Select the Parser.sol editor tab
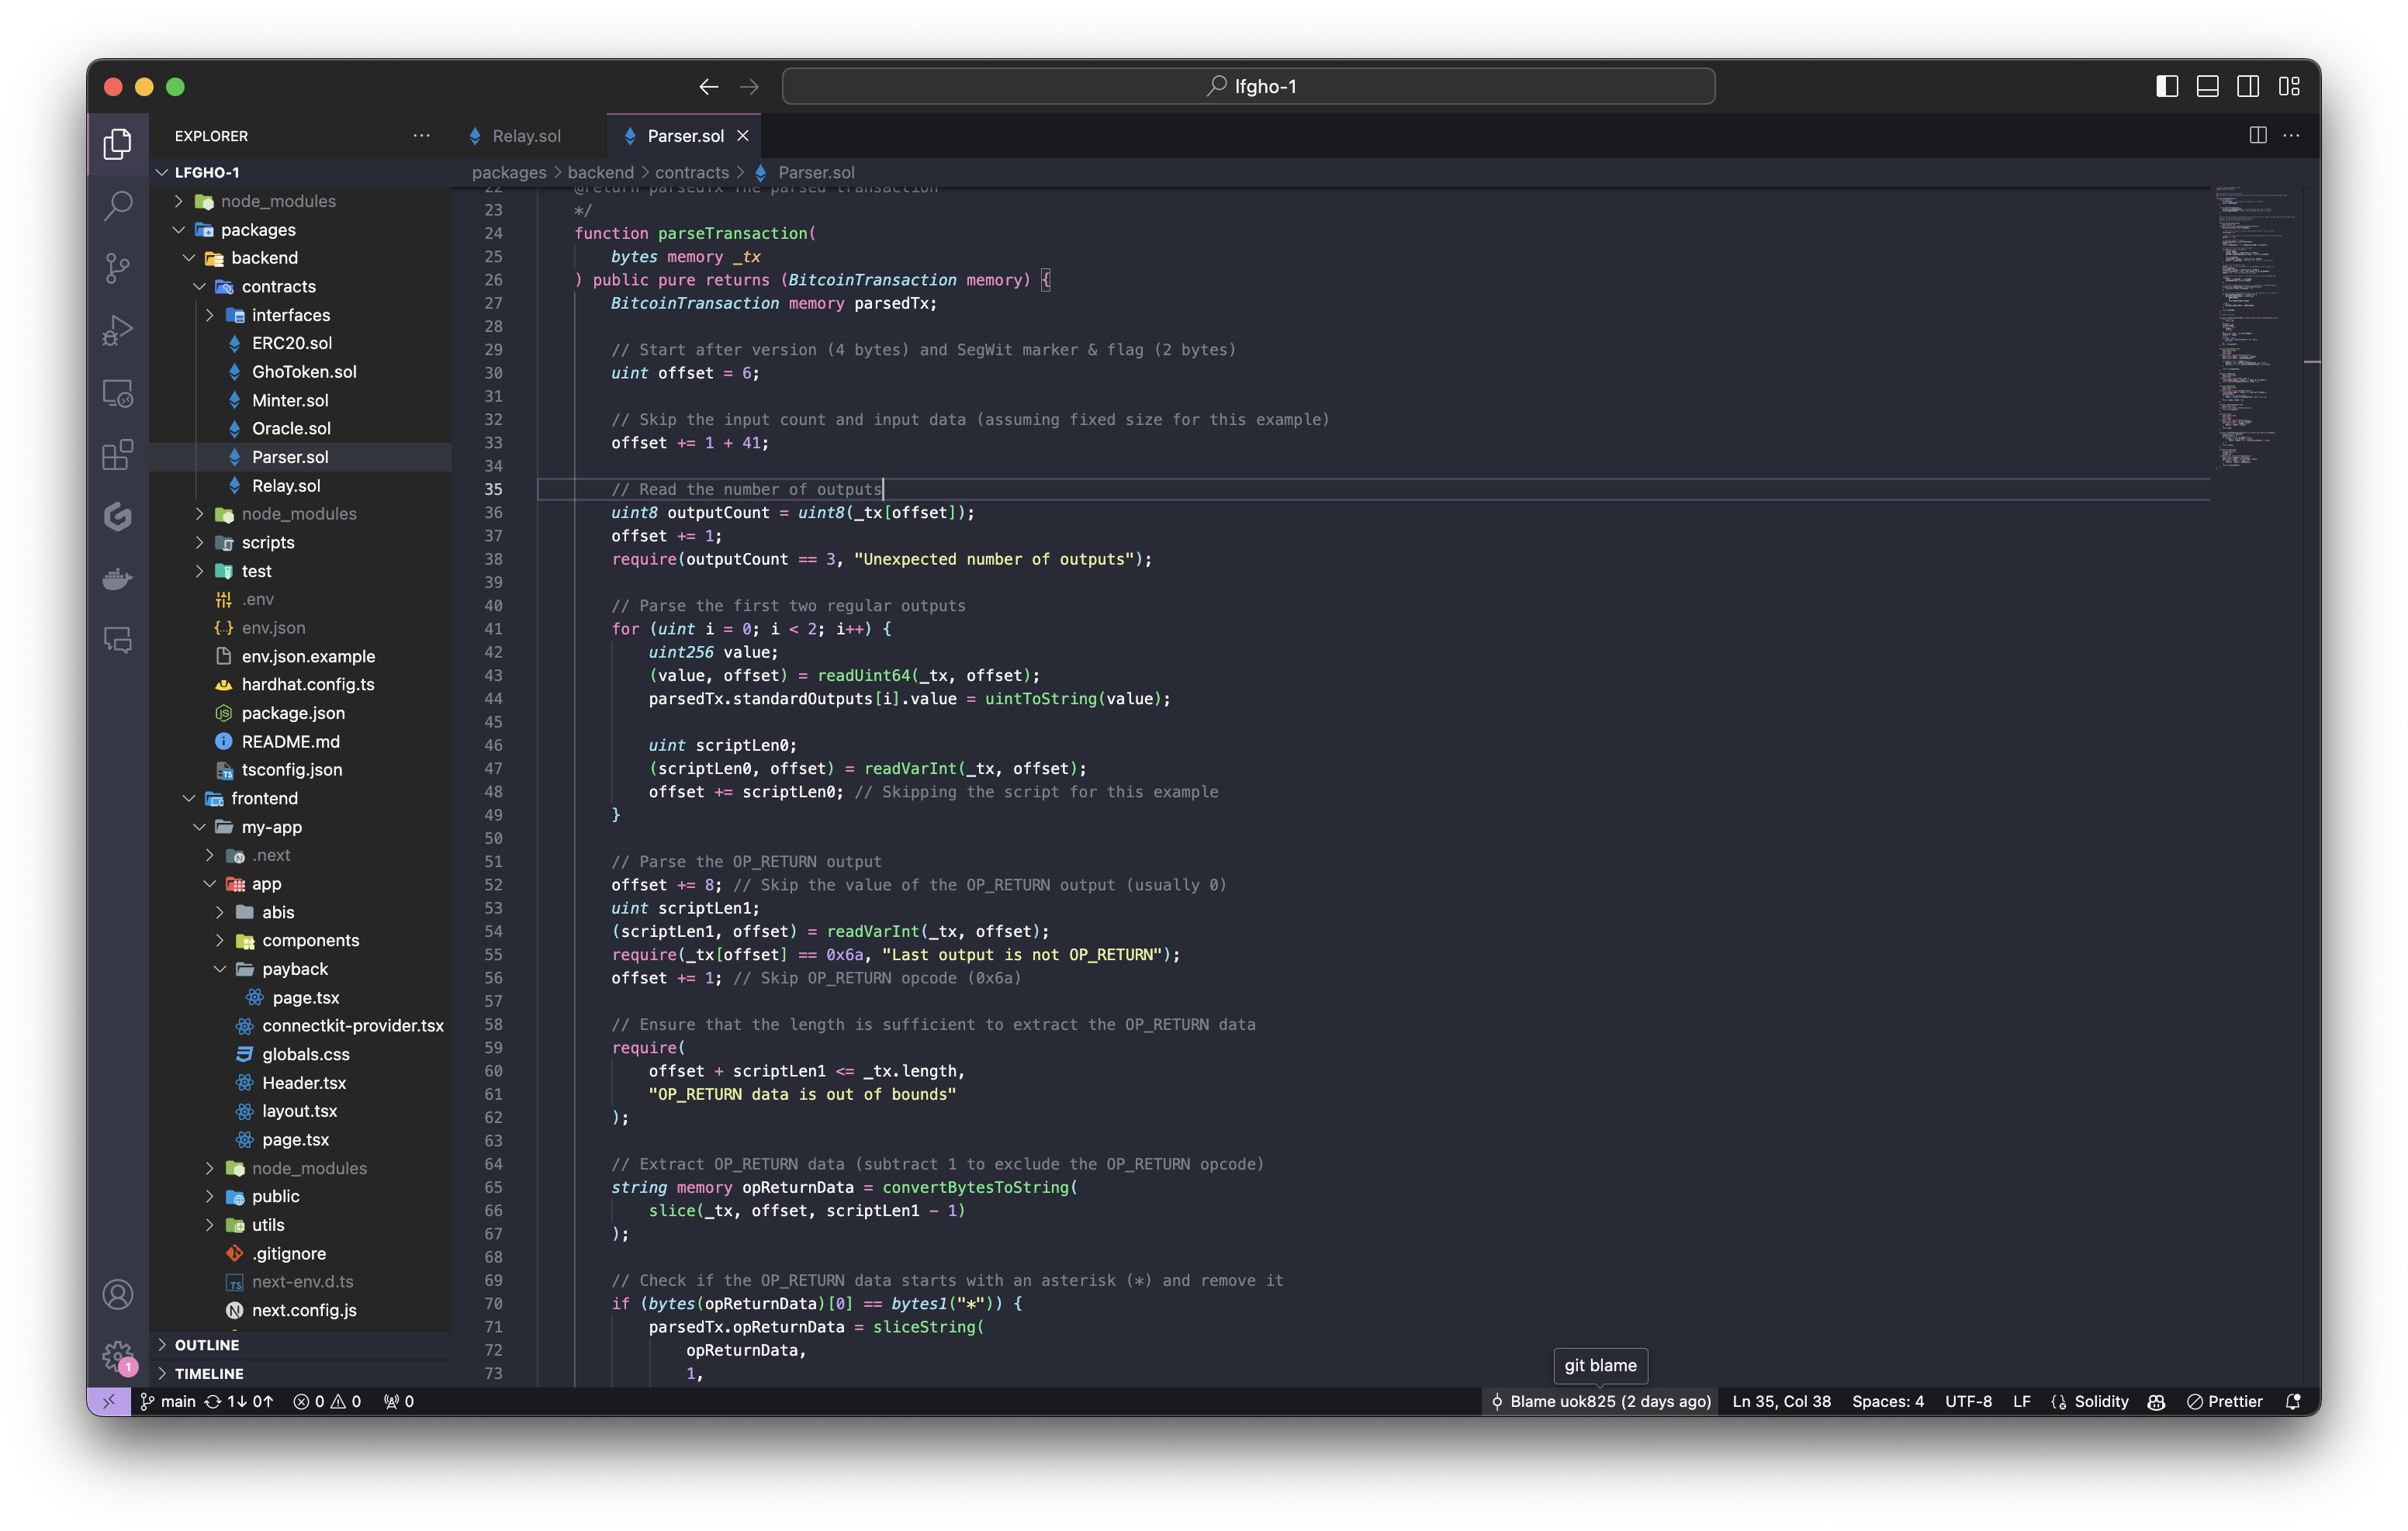The height and width of the screenshot is (1531, 2408). (685, 135)
